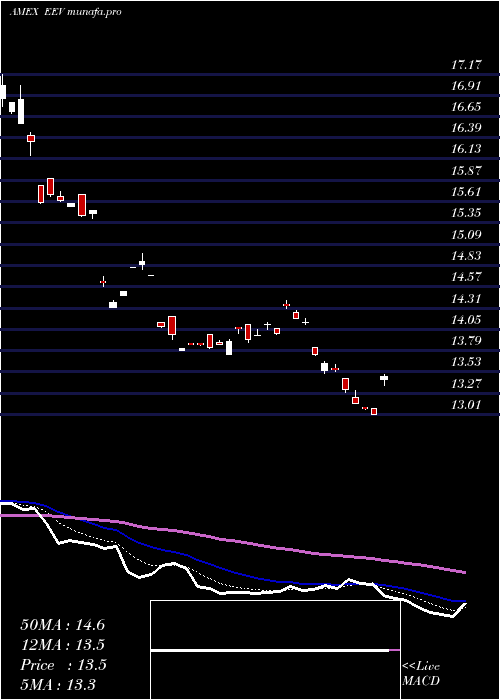The image size is (500, 700).
Task: Click the 15.09 price axis label
Action: [467, 234]
